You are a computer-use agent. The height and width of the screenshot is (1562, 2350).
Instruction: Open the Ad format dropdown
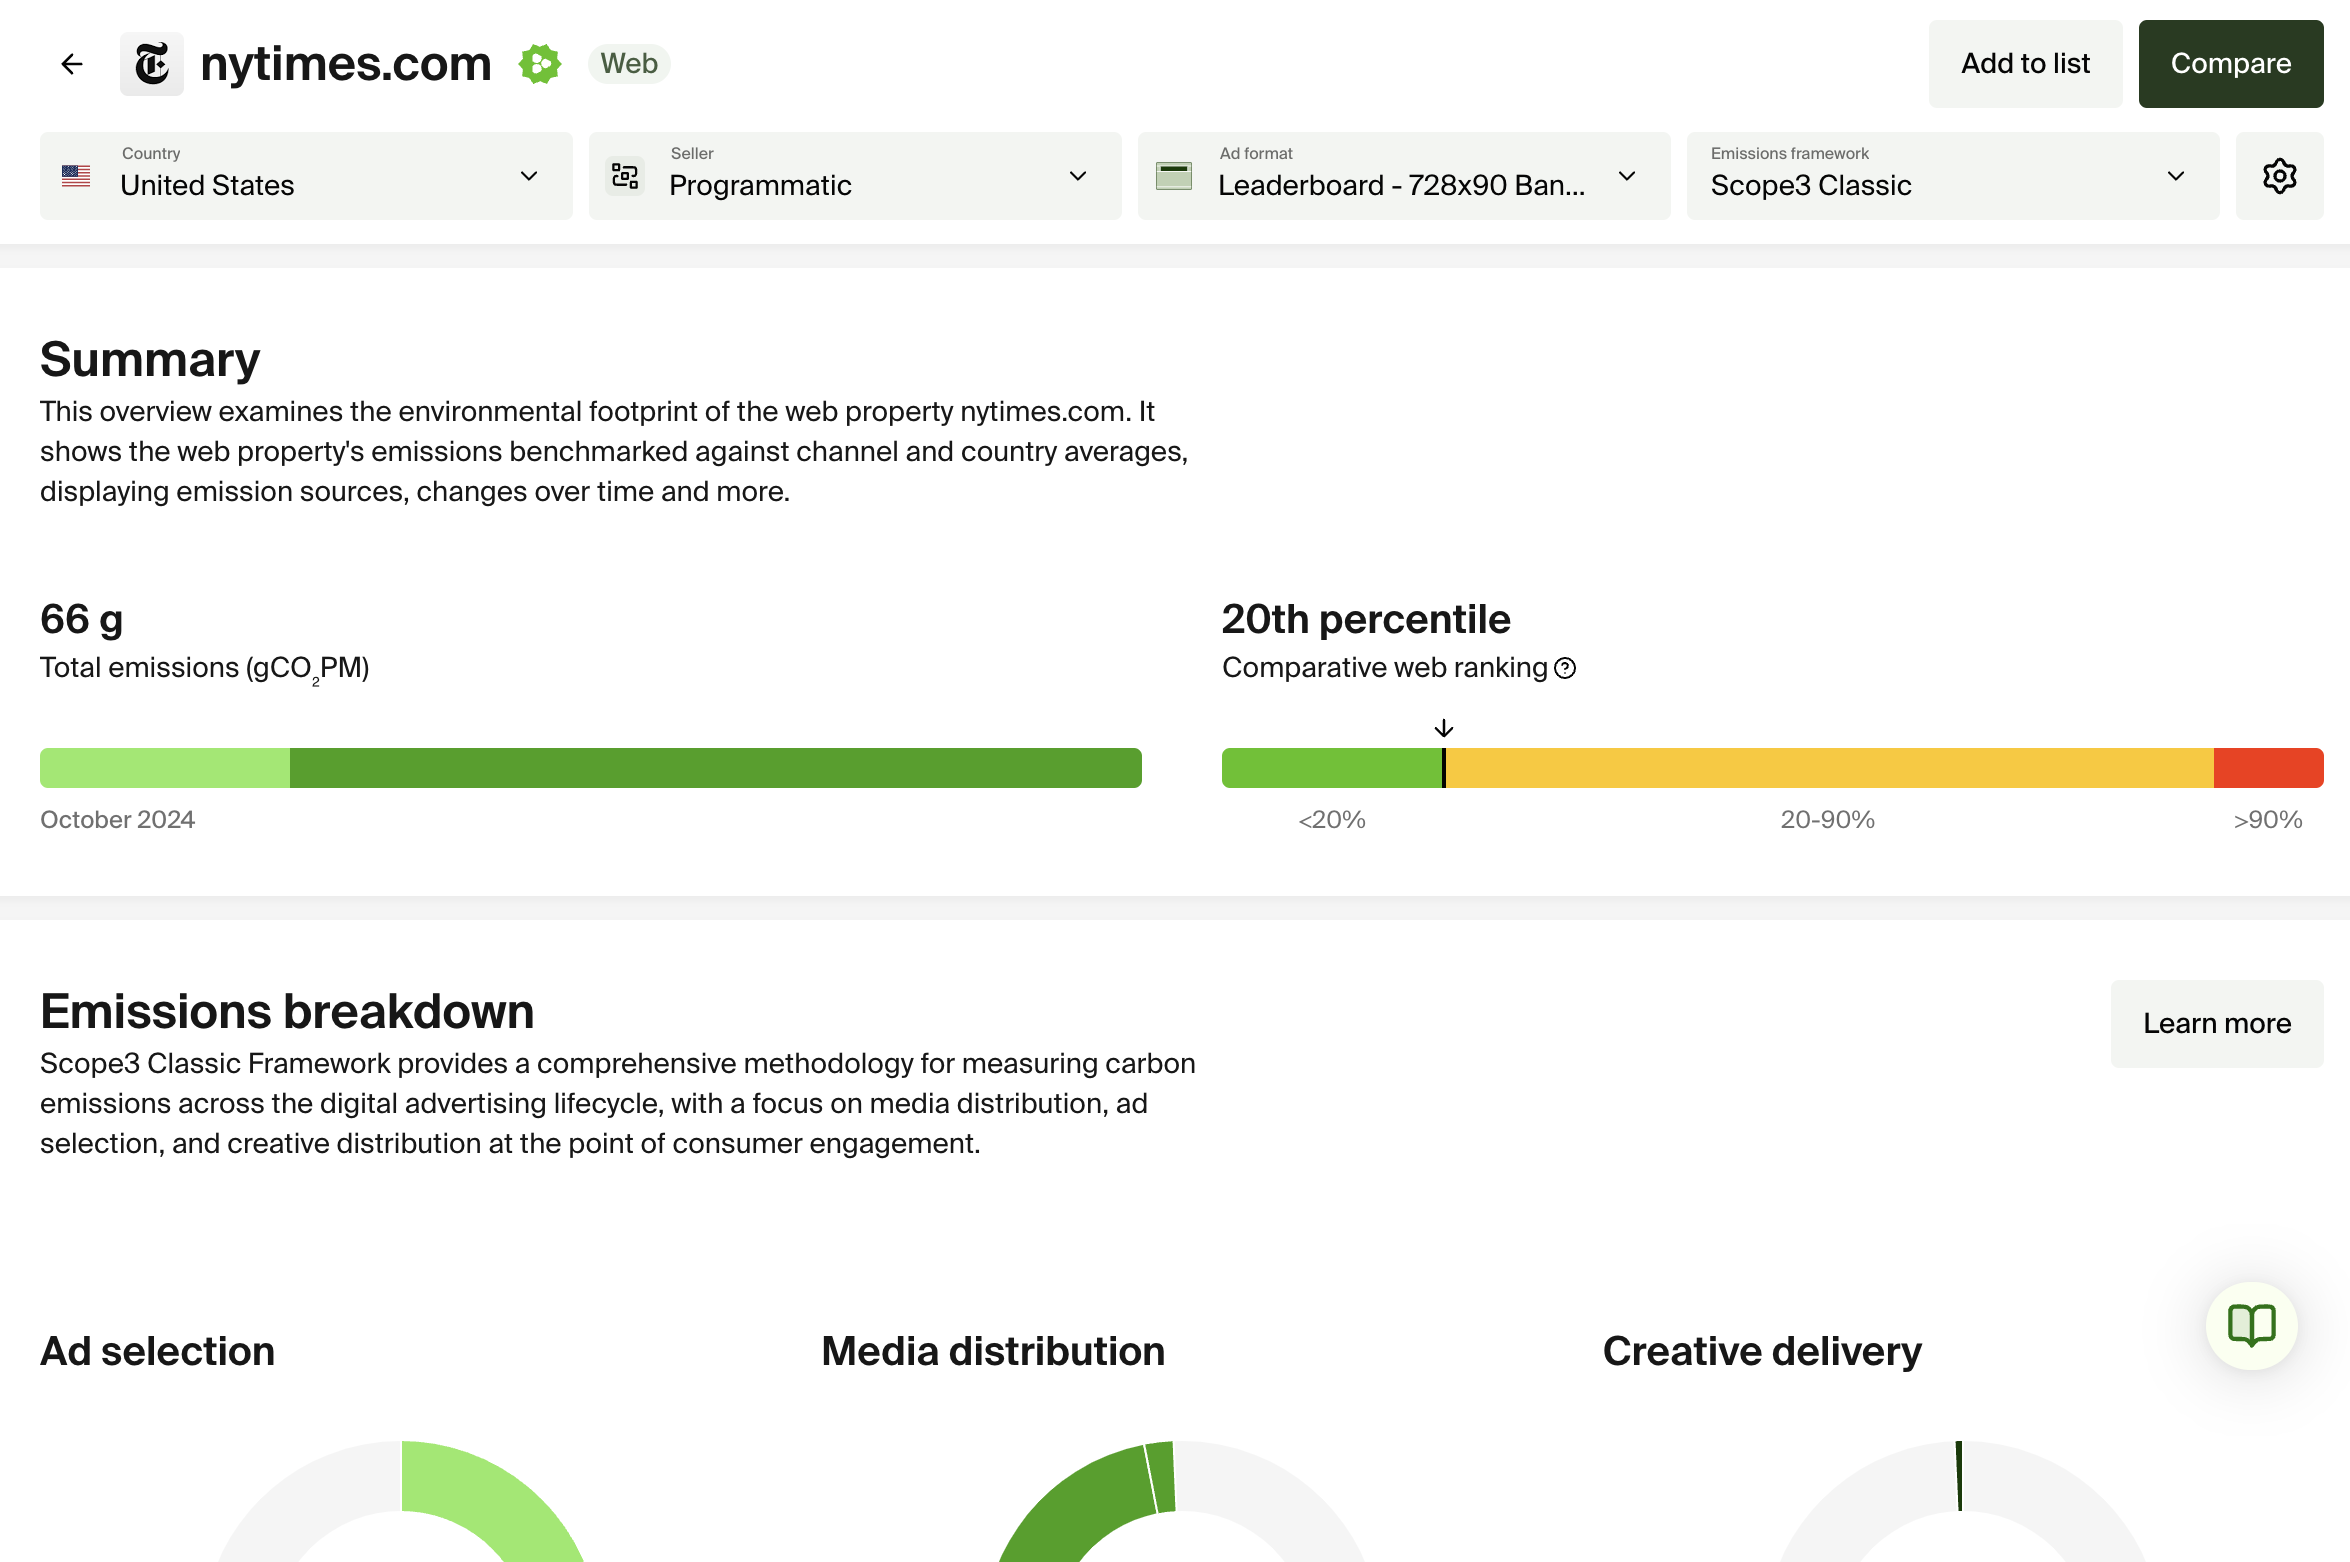pyautogui.click(x=1403, y=176)
